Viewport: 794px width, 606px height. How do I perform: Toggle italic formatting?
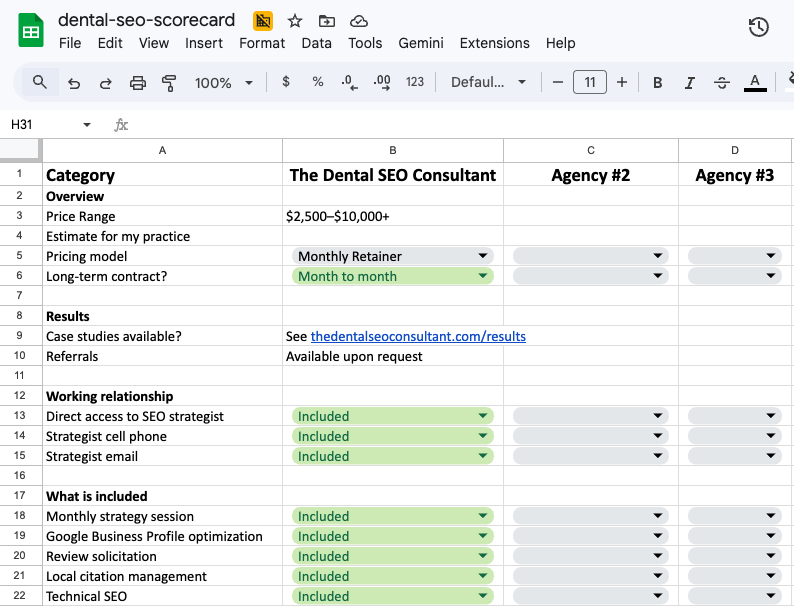(x=689, y=83)
